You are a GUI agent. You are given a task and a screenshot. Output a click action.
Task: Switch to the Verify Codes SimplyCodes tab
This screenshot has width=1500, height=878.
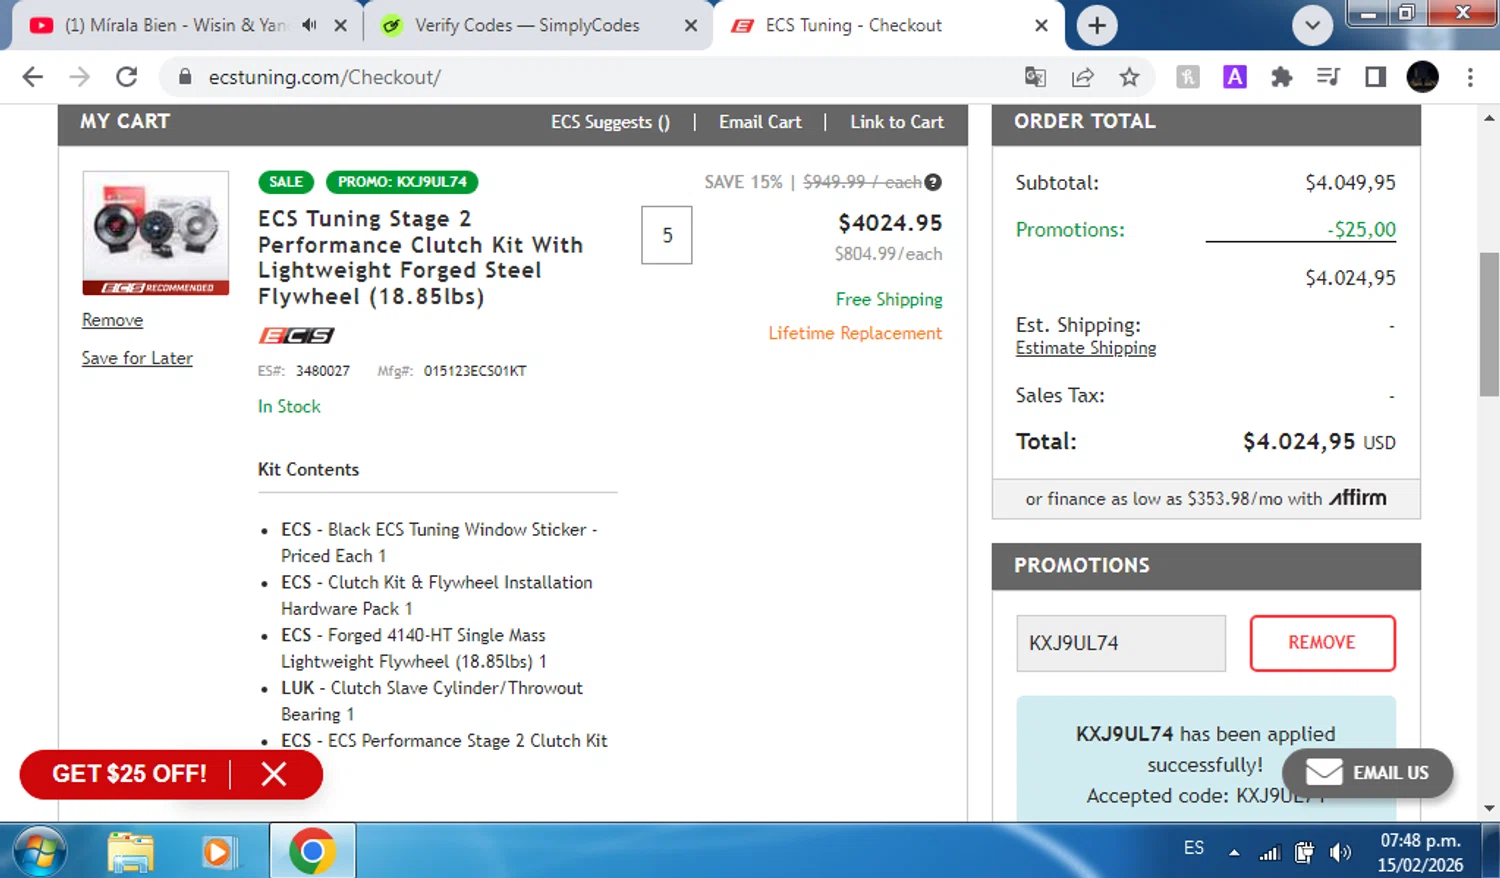(x=527, y=26)
